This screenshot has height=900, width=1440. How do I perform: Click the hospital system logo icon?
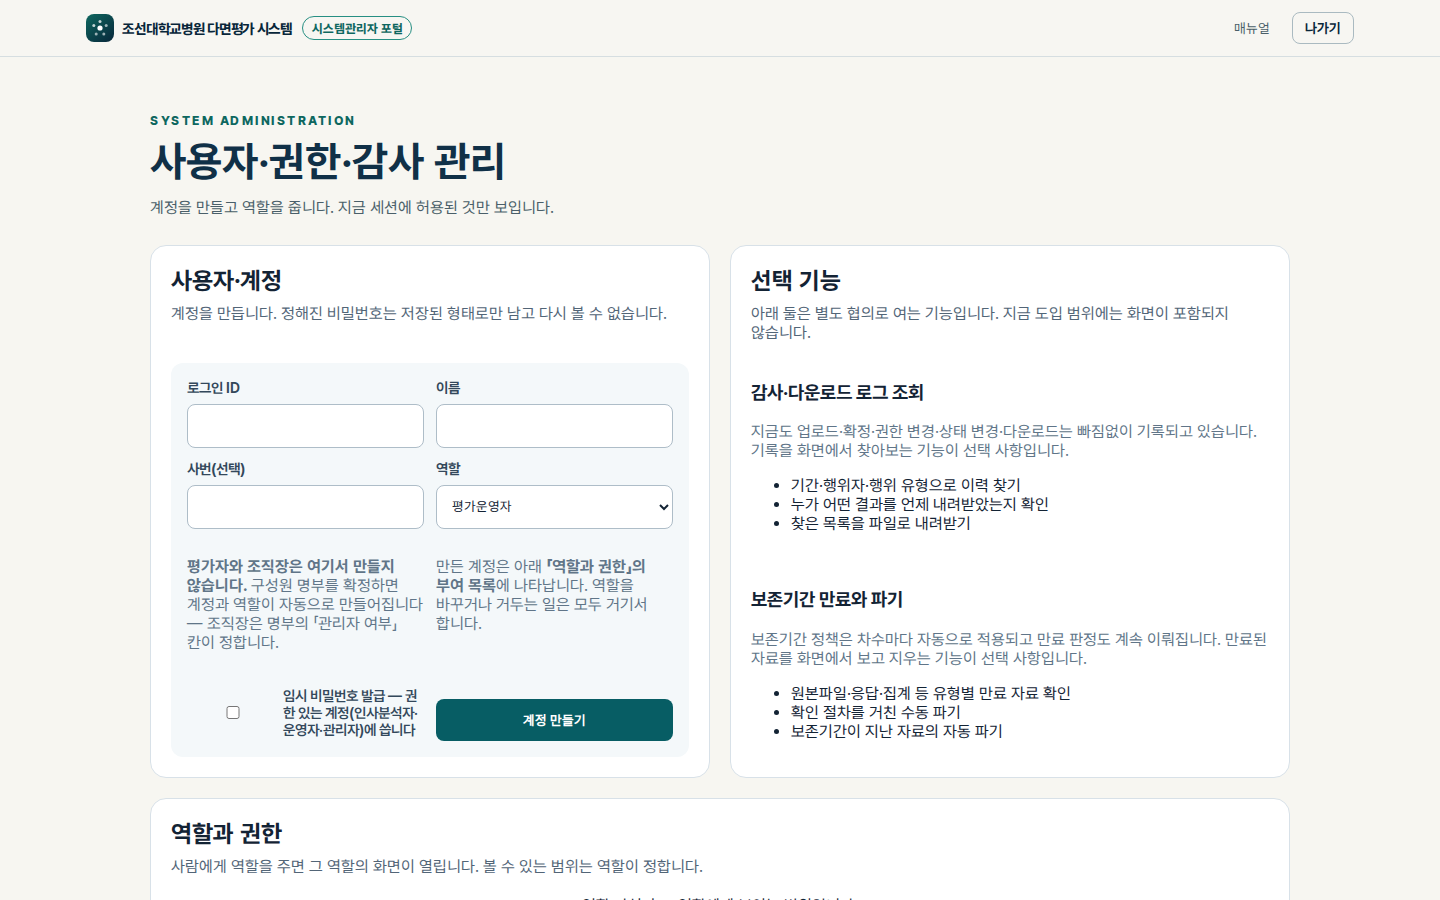tap(100, 28)
